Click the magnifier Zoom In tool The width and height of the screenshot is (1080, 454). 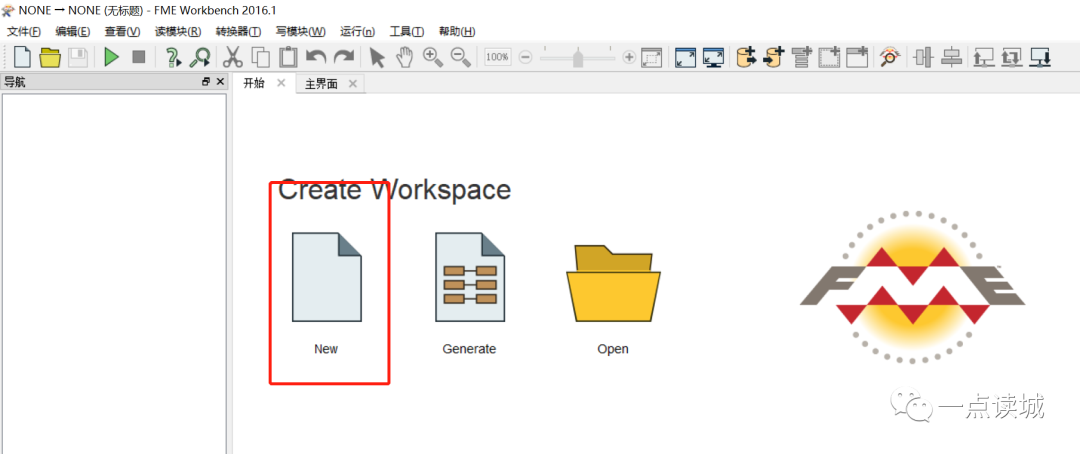(x=433, y=57)
